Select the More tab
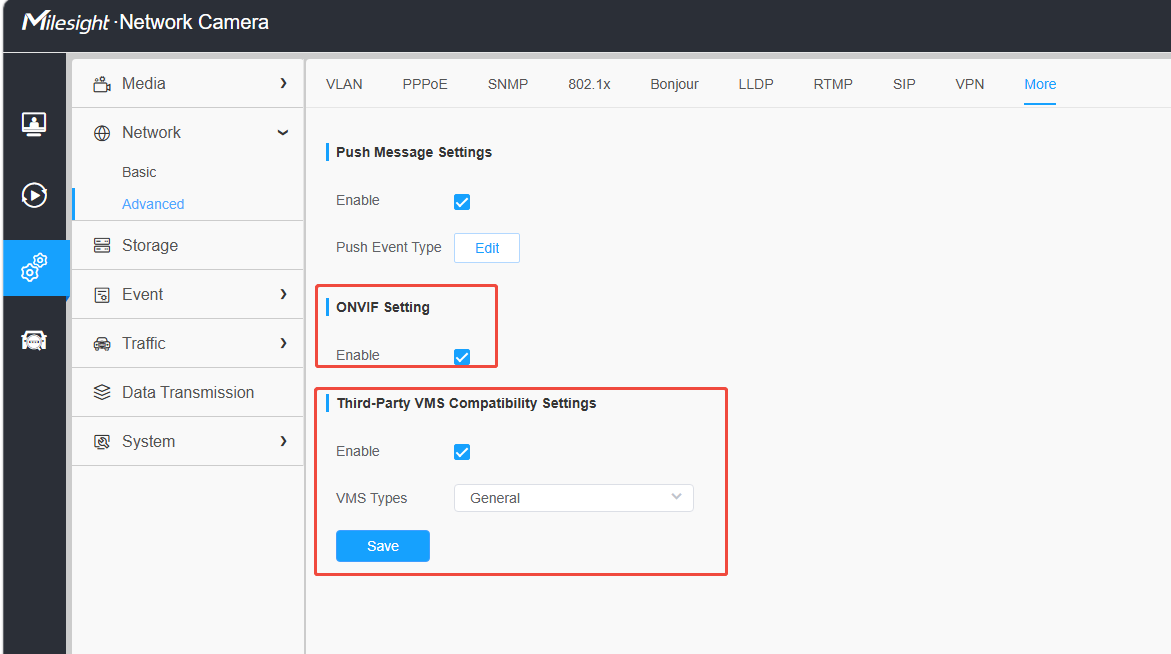This screenshot has height=654, width=1171. click(x=1040, y=84)
